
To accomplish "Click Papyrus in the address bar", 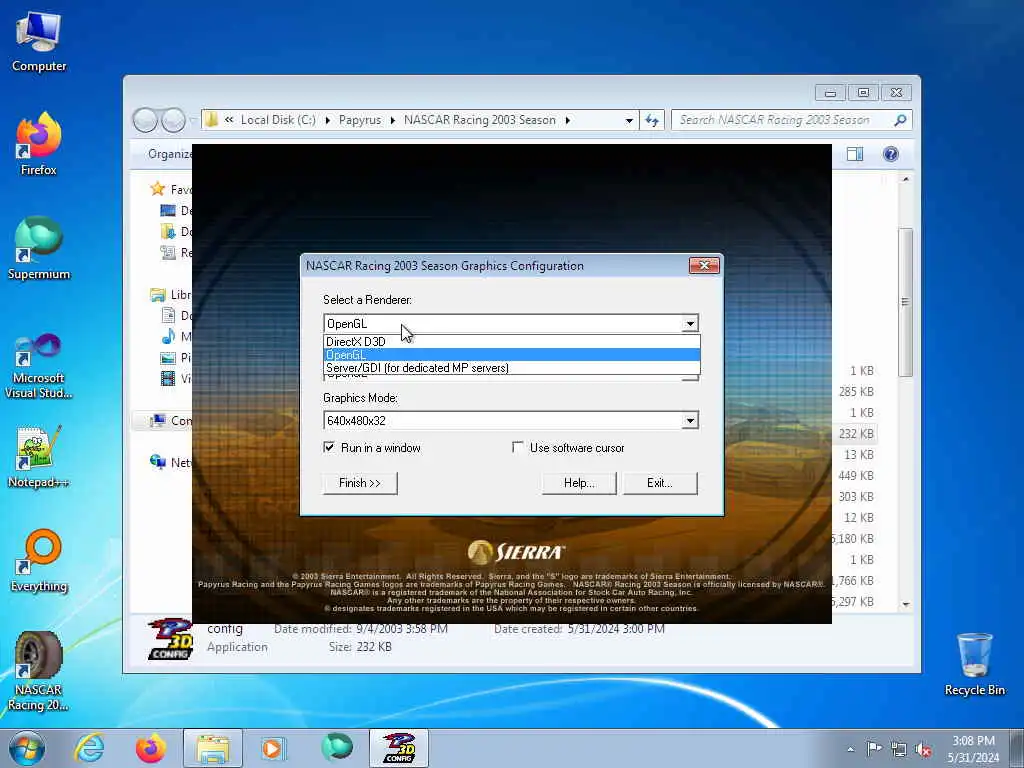I will coord(360,120).
